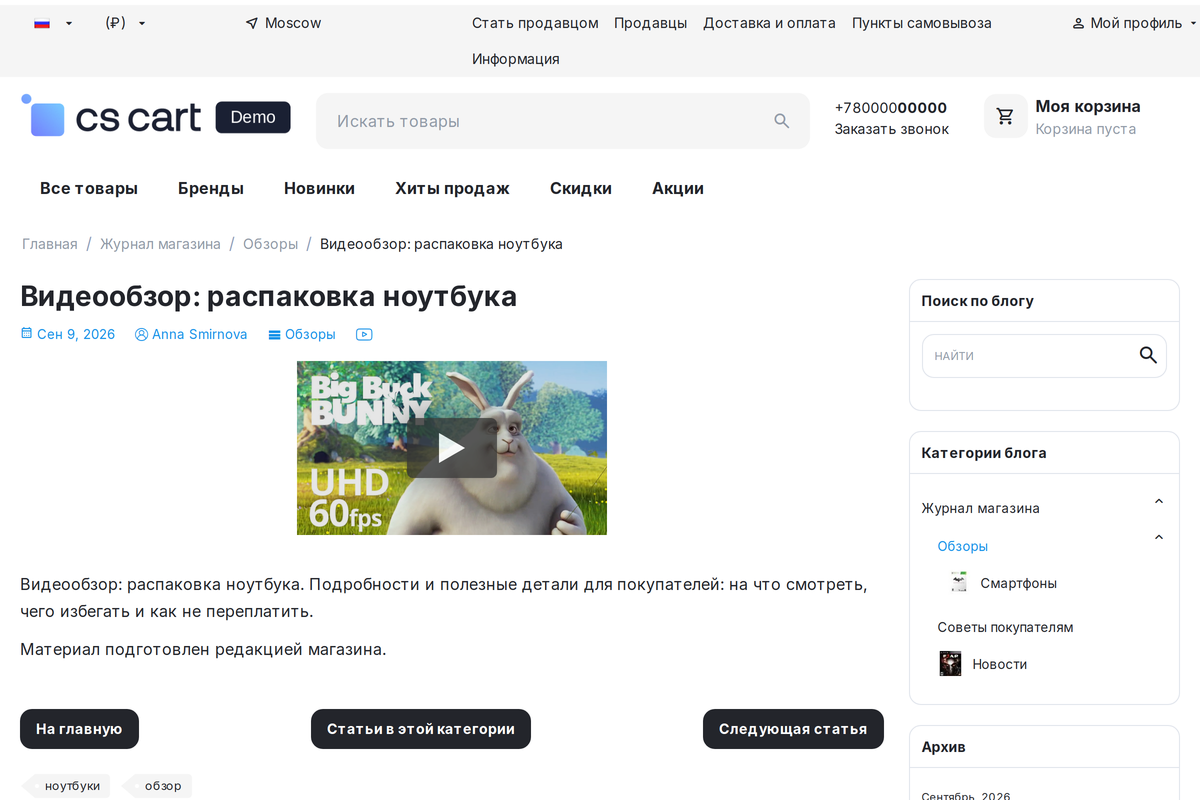The height and width of the screenshot is (800, 1200).
Task: Open the обзор tag
Action: pos(158,786)
